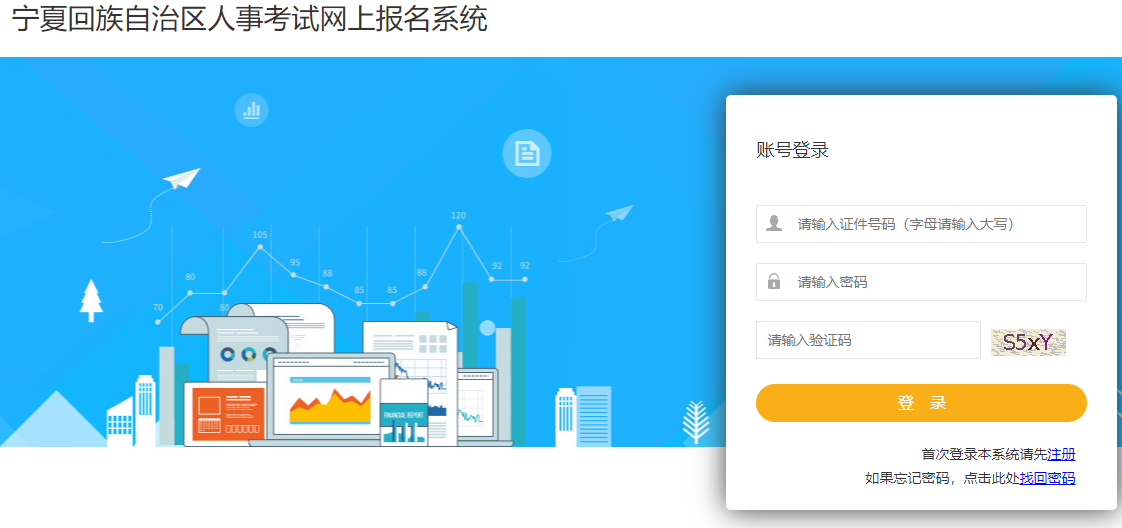Refresh the S5xY captcha image

coord(1028,343)
